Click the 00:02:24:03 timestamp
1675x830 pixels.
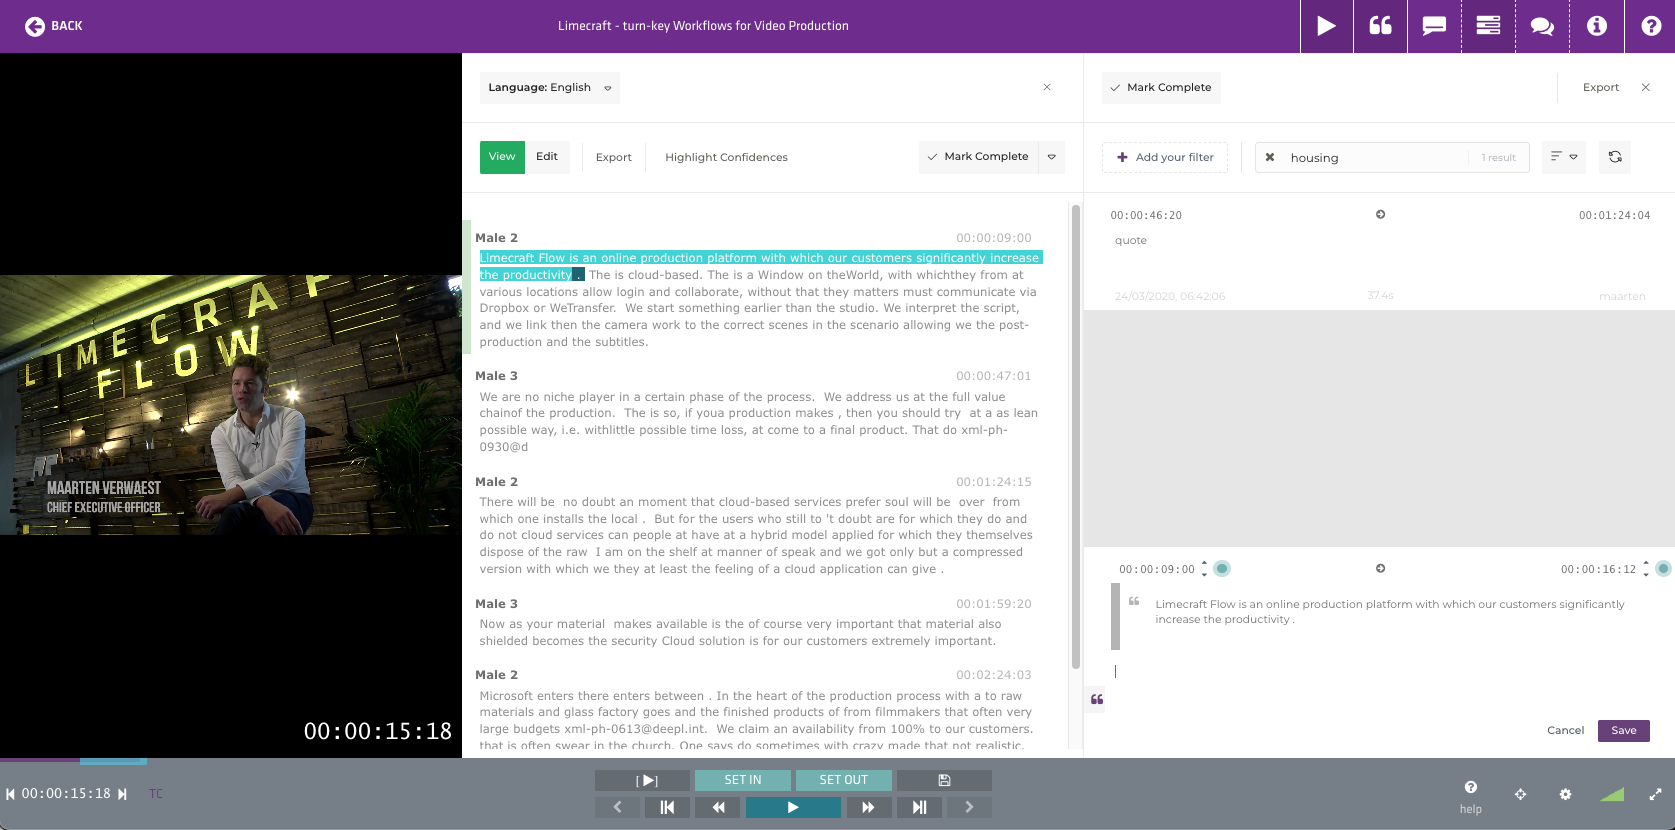pos(993,675)
